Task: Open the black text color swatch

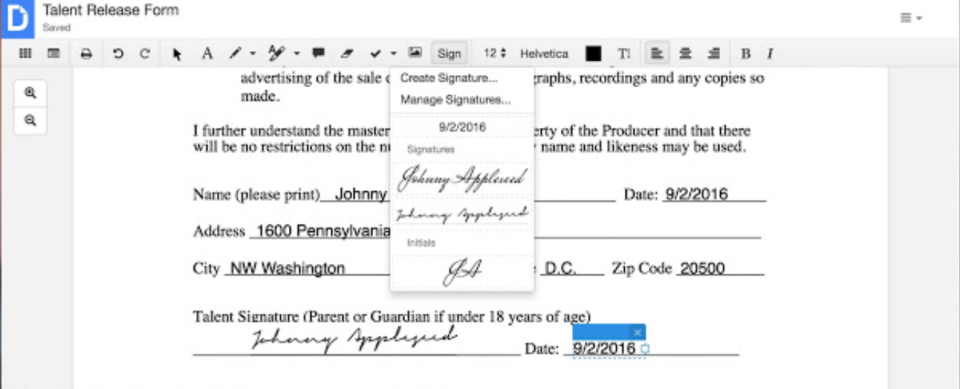Action: [593, 53]
